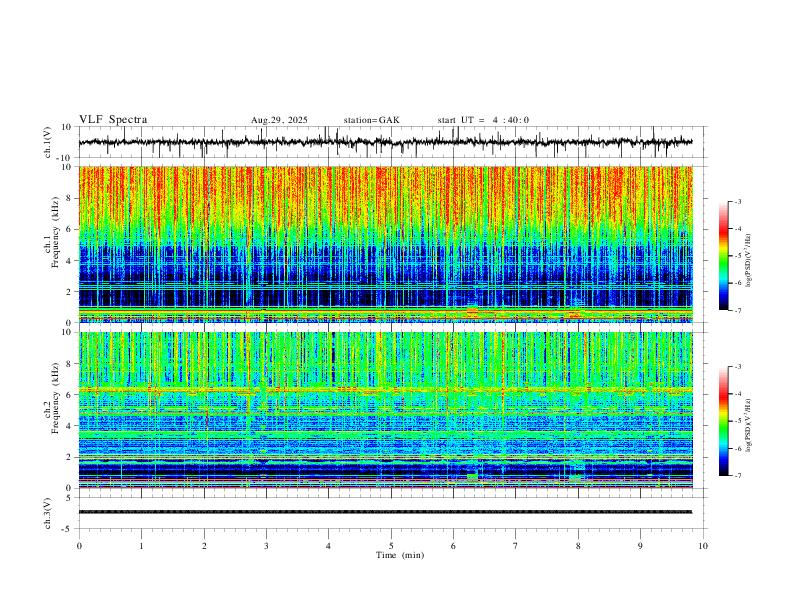Image resolution: width=792 pixels, height=612 pixels.
Task: Click the ch.2 "Frequency (kHz)" axis label
Action: [55, 398]
